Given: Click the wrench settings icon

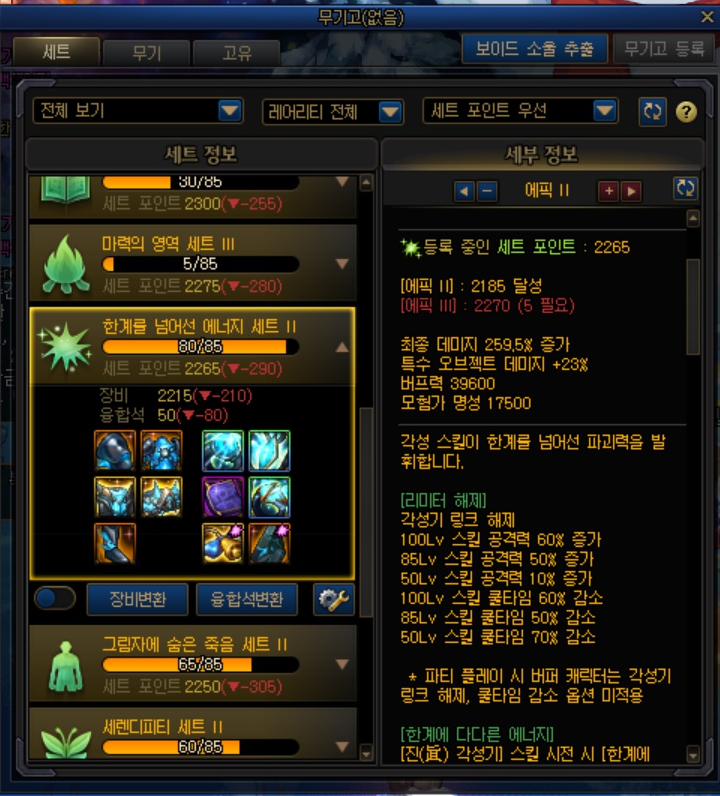Looking at the screenshot, I should point(334,600).
